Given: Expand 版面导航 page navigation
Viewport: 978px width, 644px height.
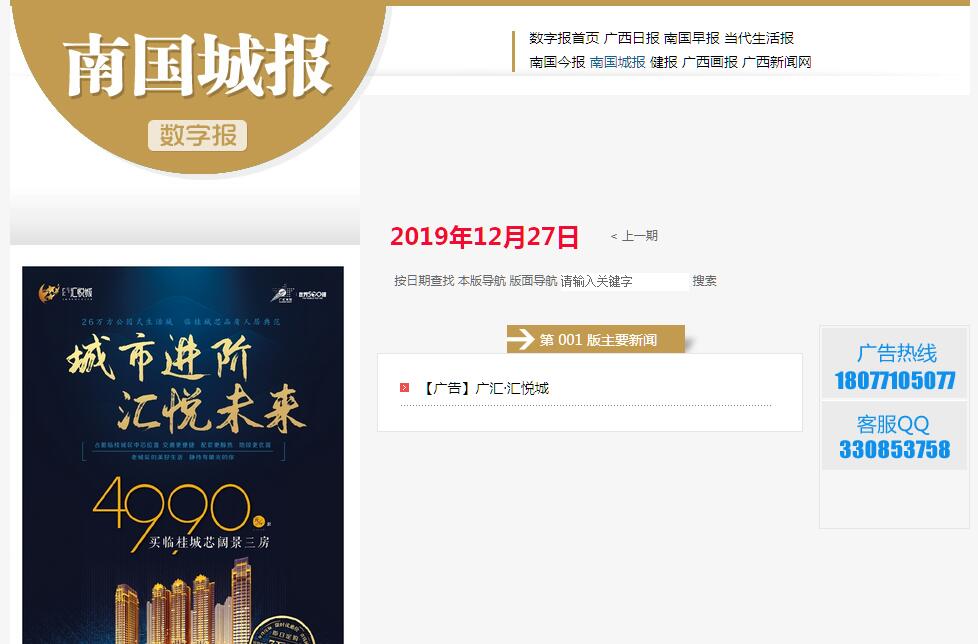Looking at the screenshot, I should [533, 281].
